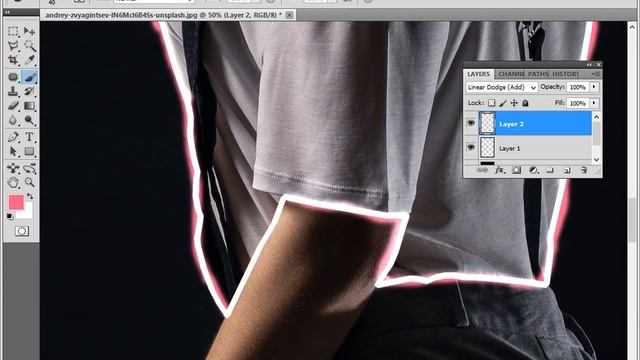Click the layers list scroll-down arrow
The image size is (640, 360).
pos(596,160)
